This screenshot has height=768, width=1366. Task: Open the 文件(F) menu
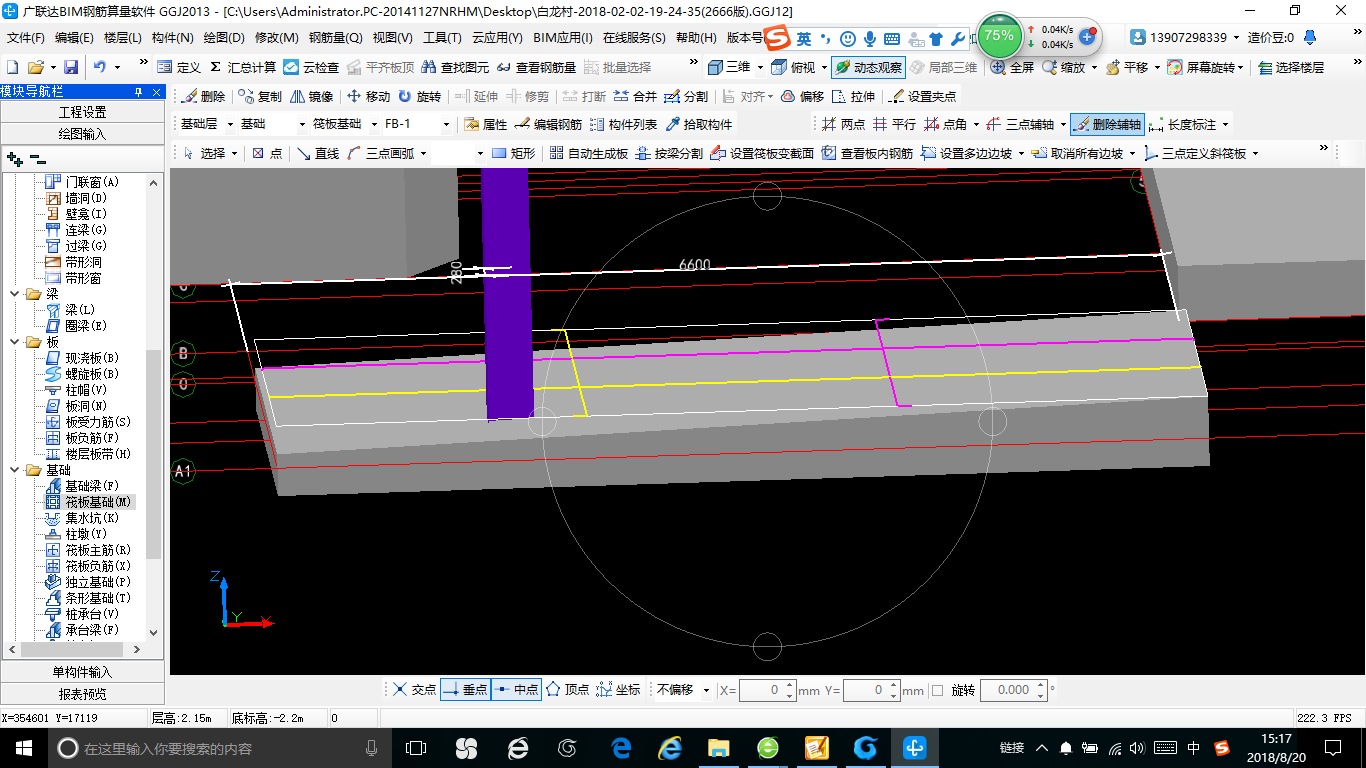(x=26, y=38)
